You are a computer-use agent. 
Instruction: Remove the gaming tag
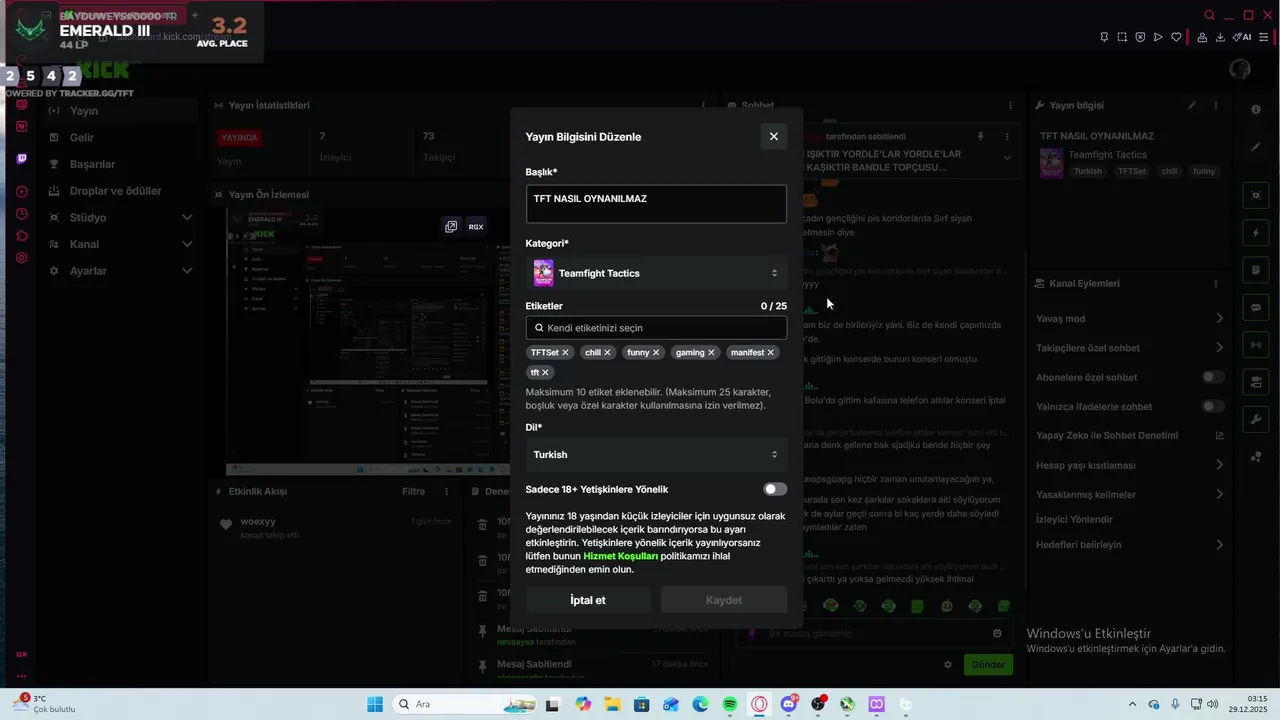coord(712,353)
